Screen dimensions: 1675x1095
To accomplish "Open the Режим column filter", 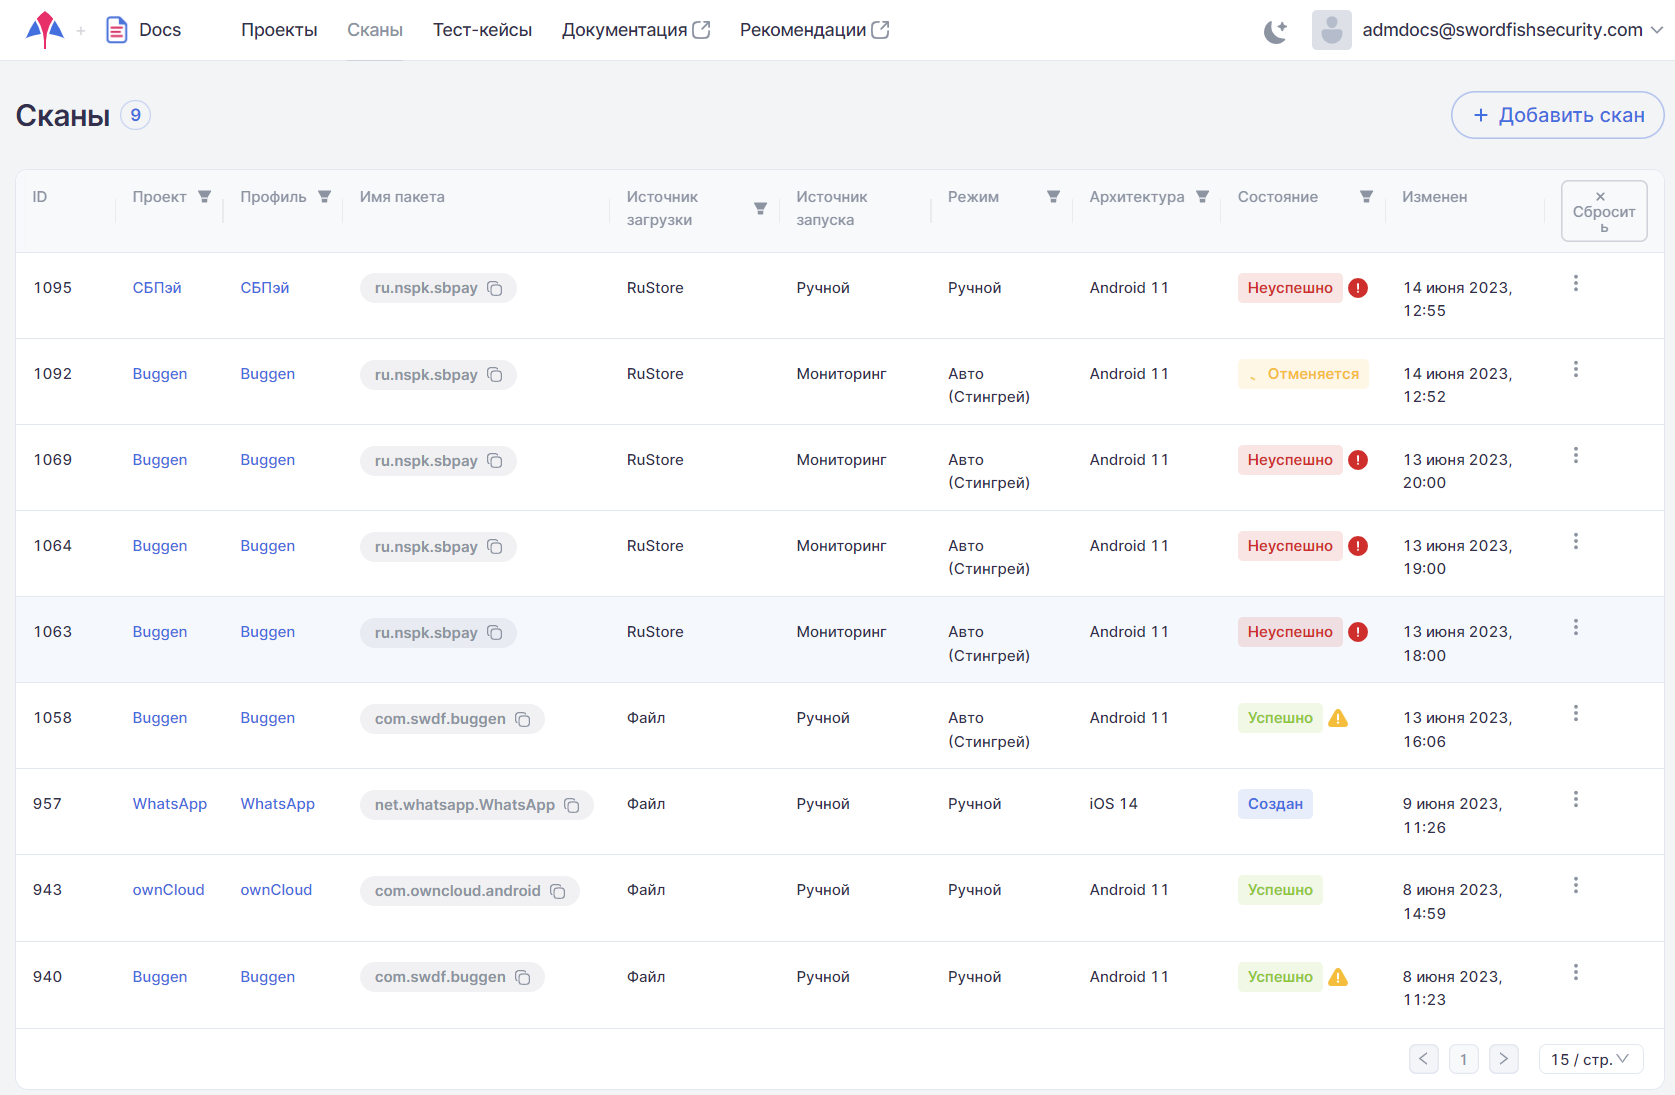I will (1053, 197).
